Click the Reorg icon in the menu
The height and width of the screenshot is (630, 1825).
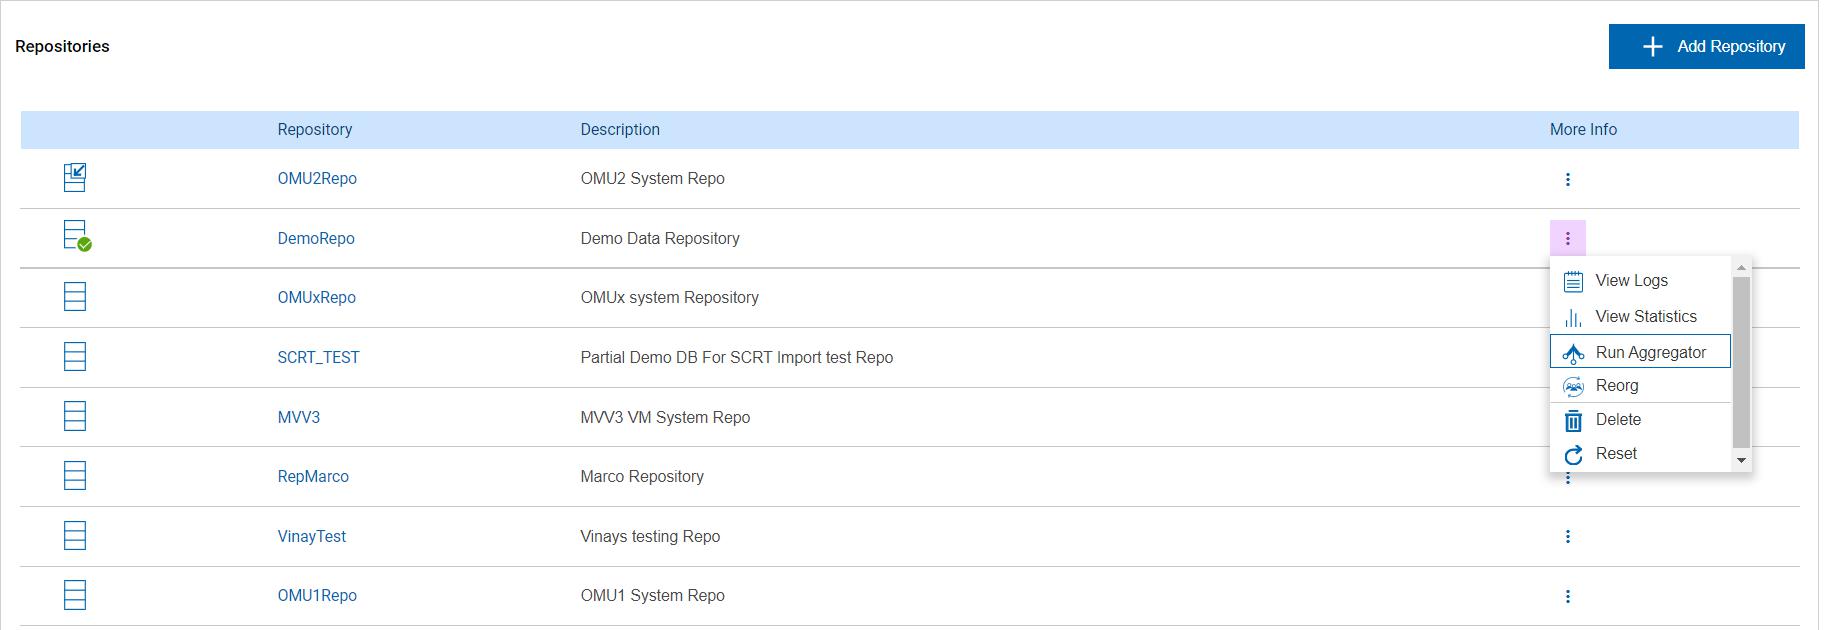coord(1573,386)
